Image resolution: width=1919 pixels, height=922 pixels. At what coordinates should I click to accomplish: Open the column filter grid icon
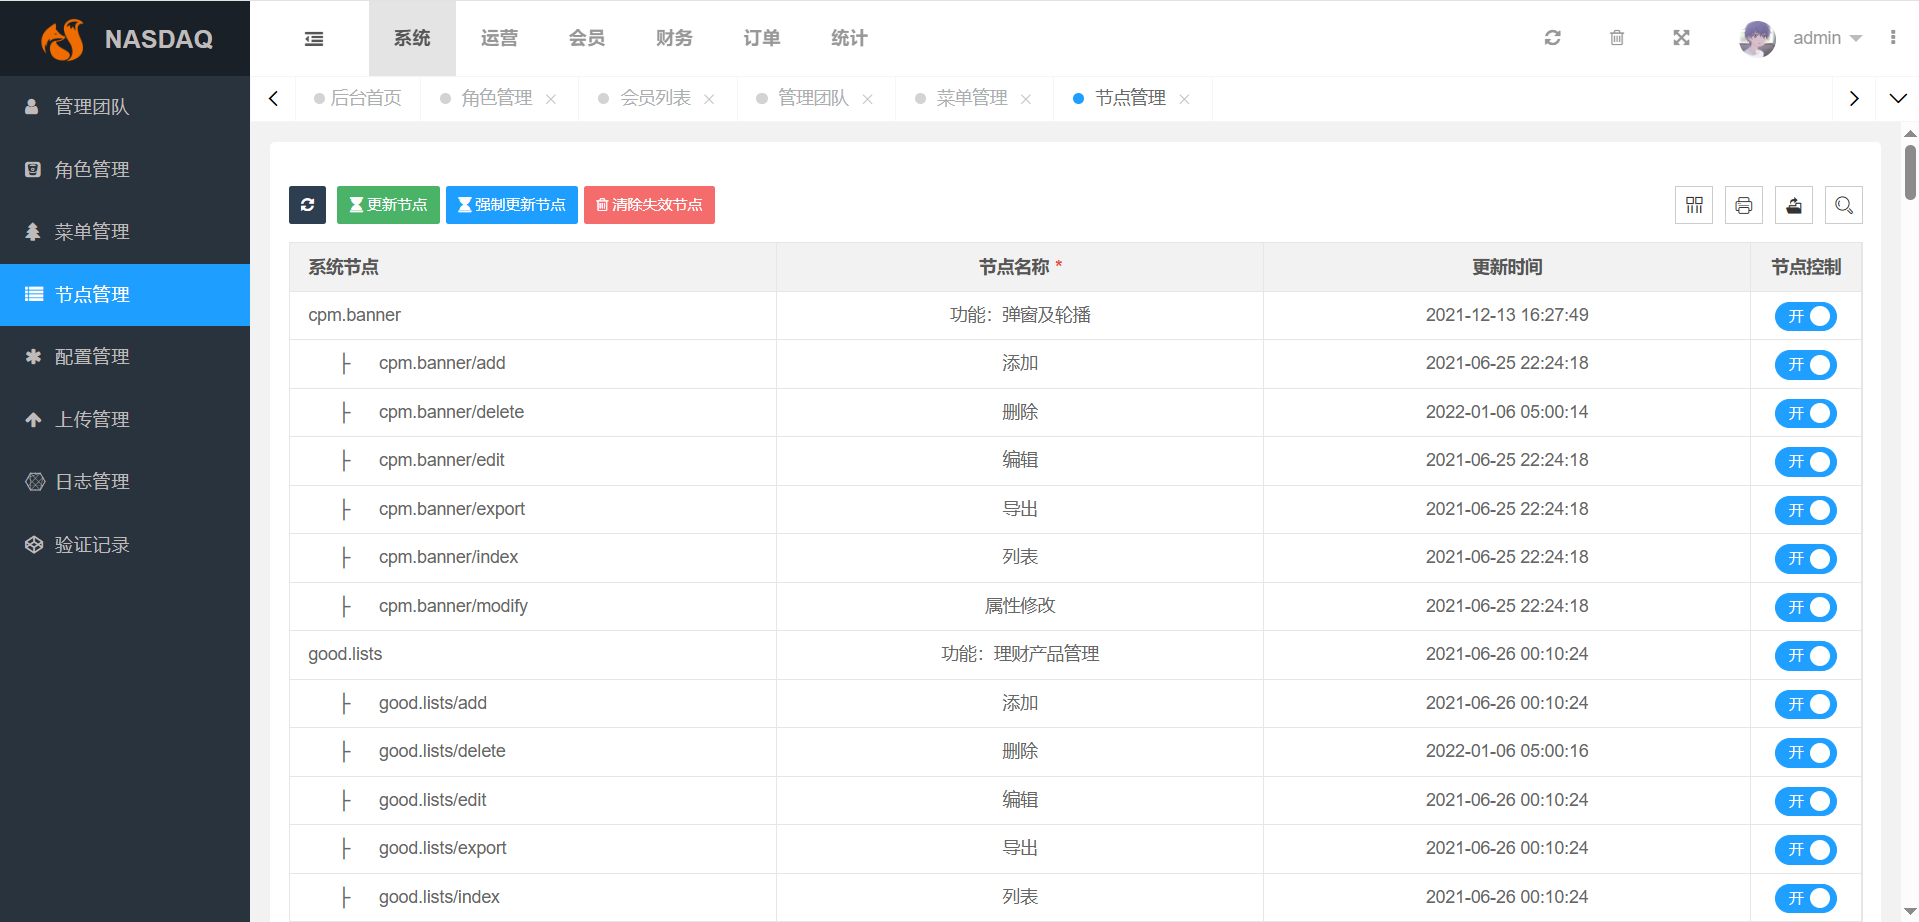(1694, 205)
